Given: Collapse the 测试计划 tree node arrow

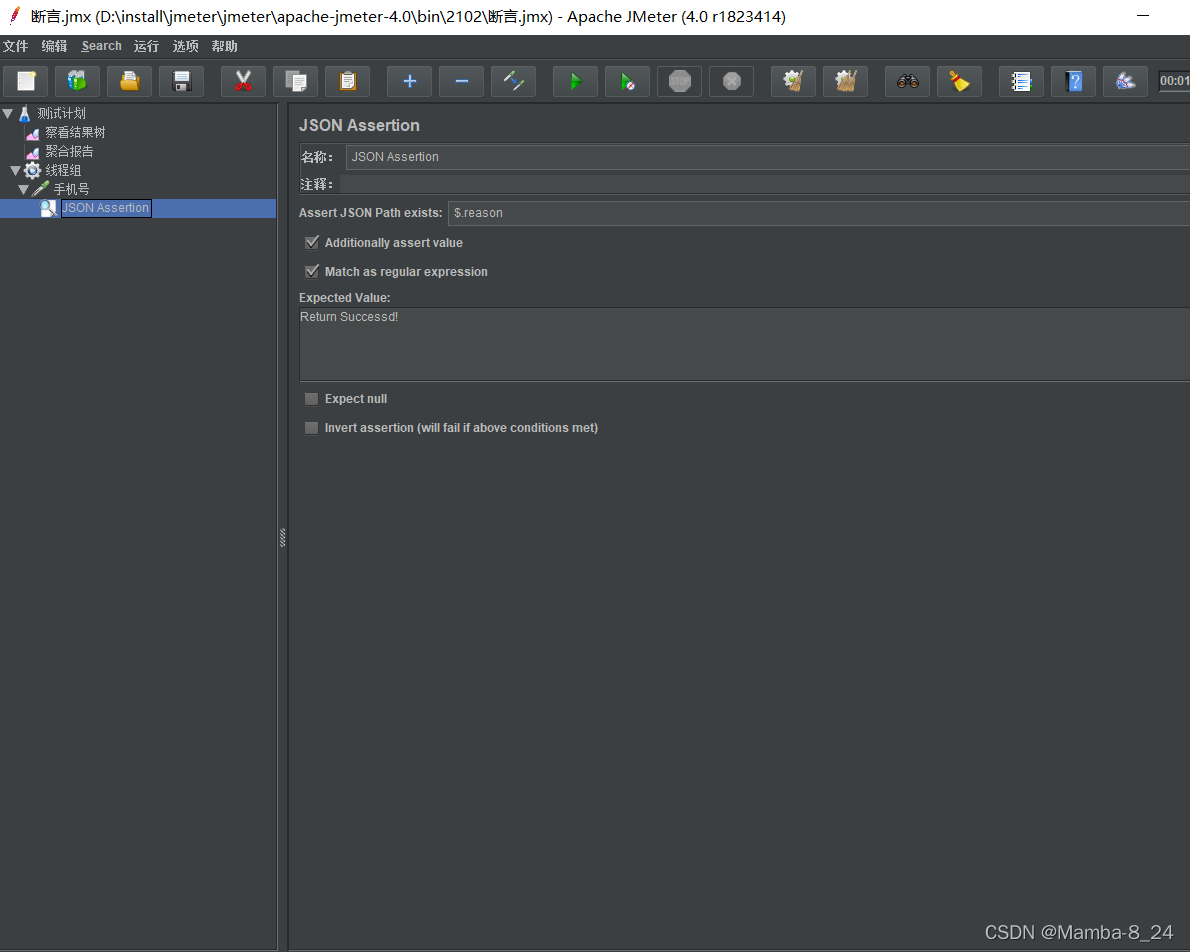Looking at the screenshot, I should (x=8, y=114).
